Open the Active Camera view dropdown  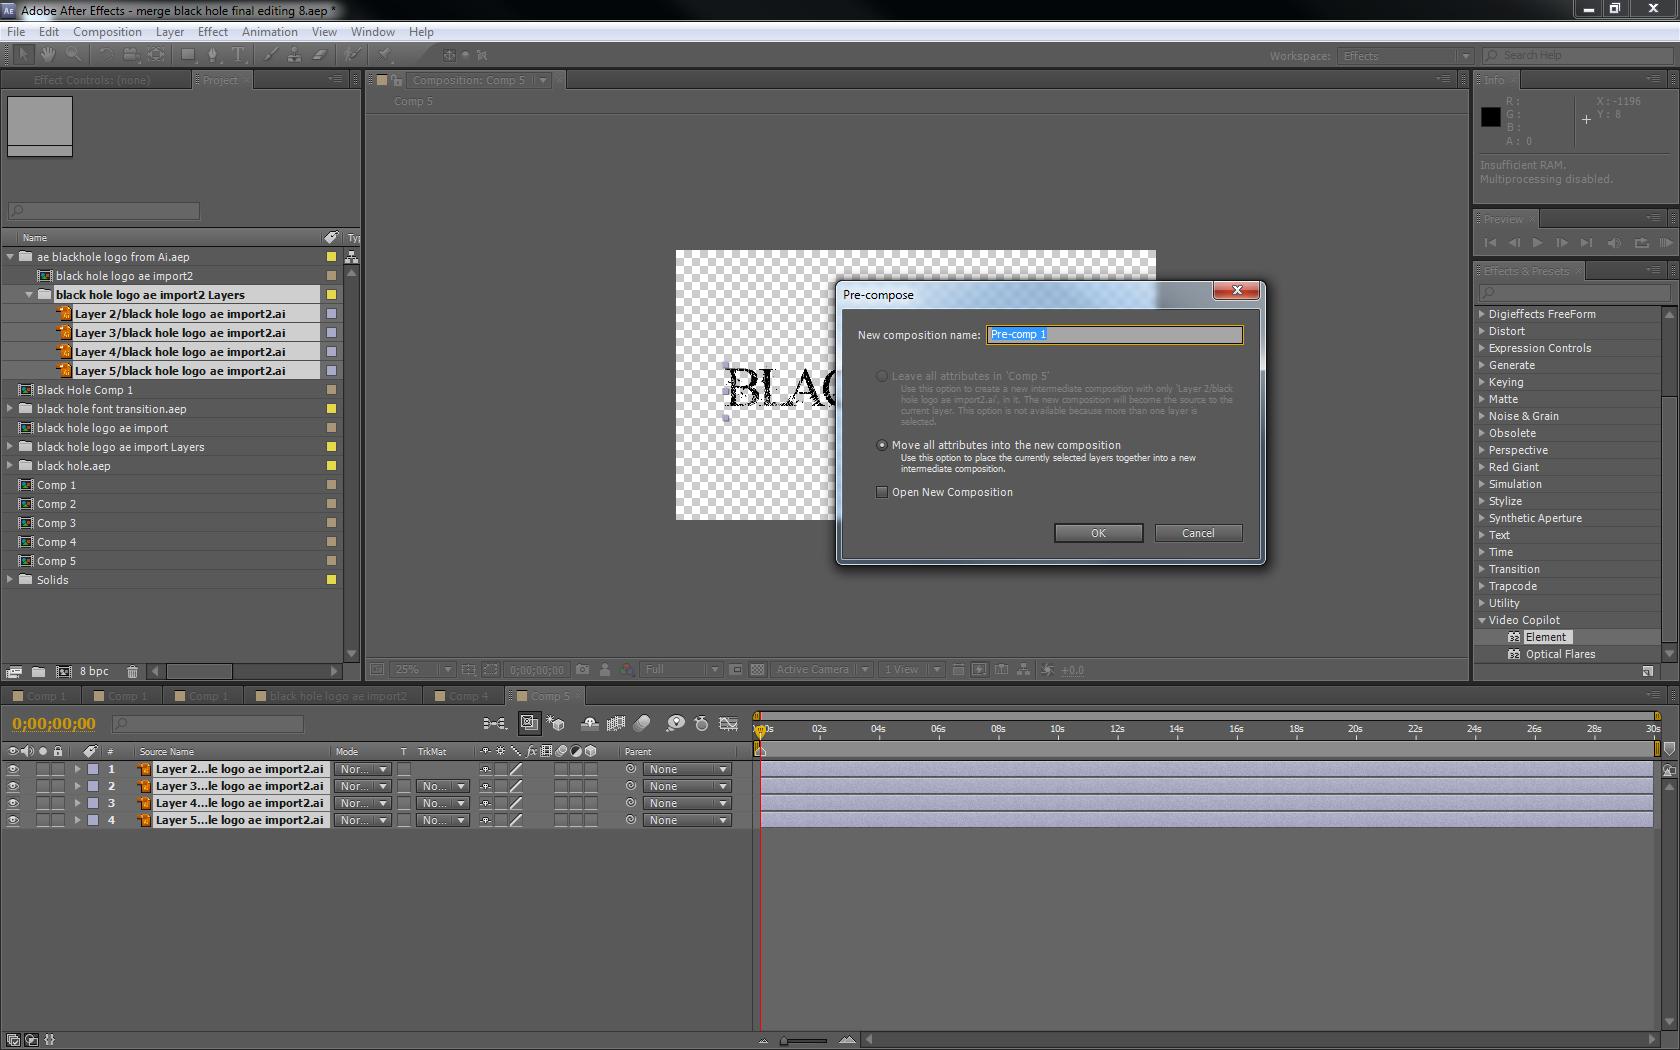tap(822, 670)
